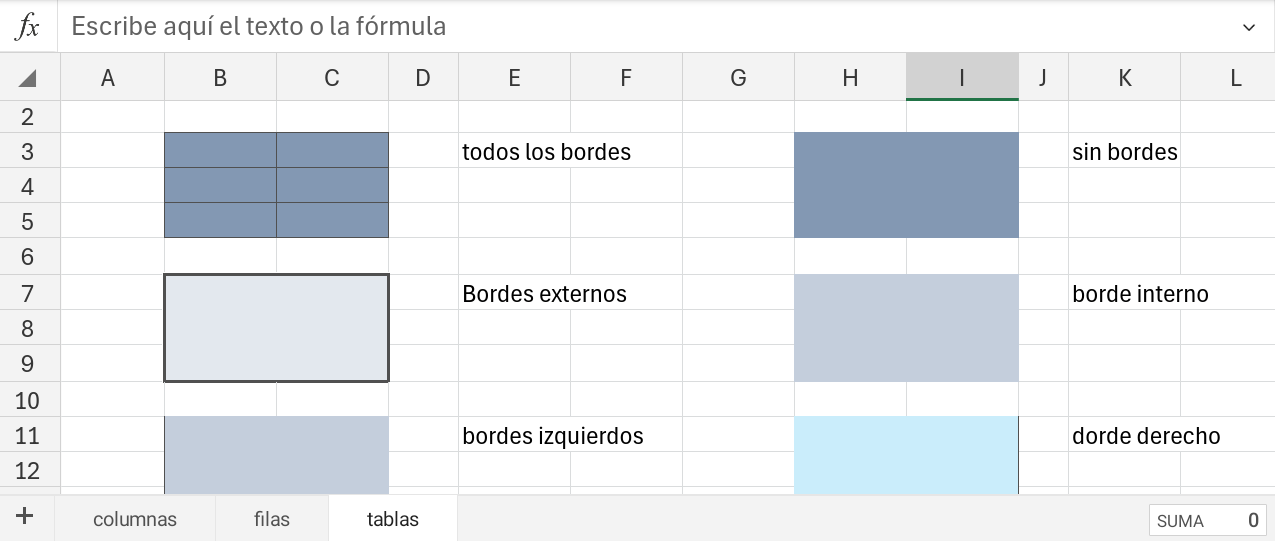This screenshot has height=541, width=1275.
Task: Select column I header
Action: 962,78
